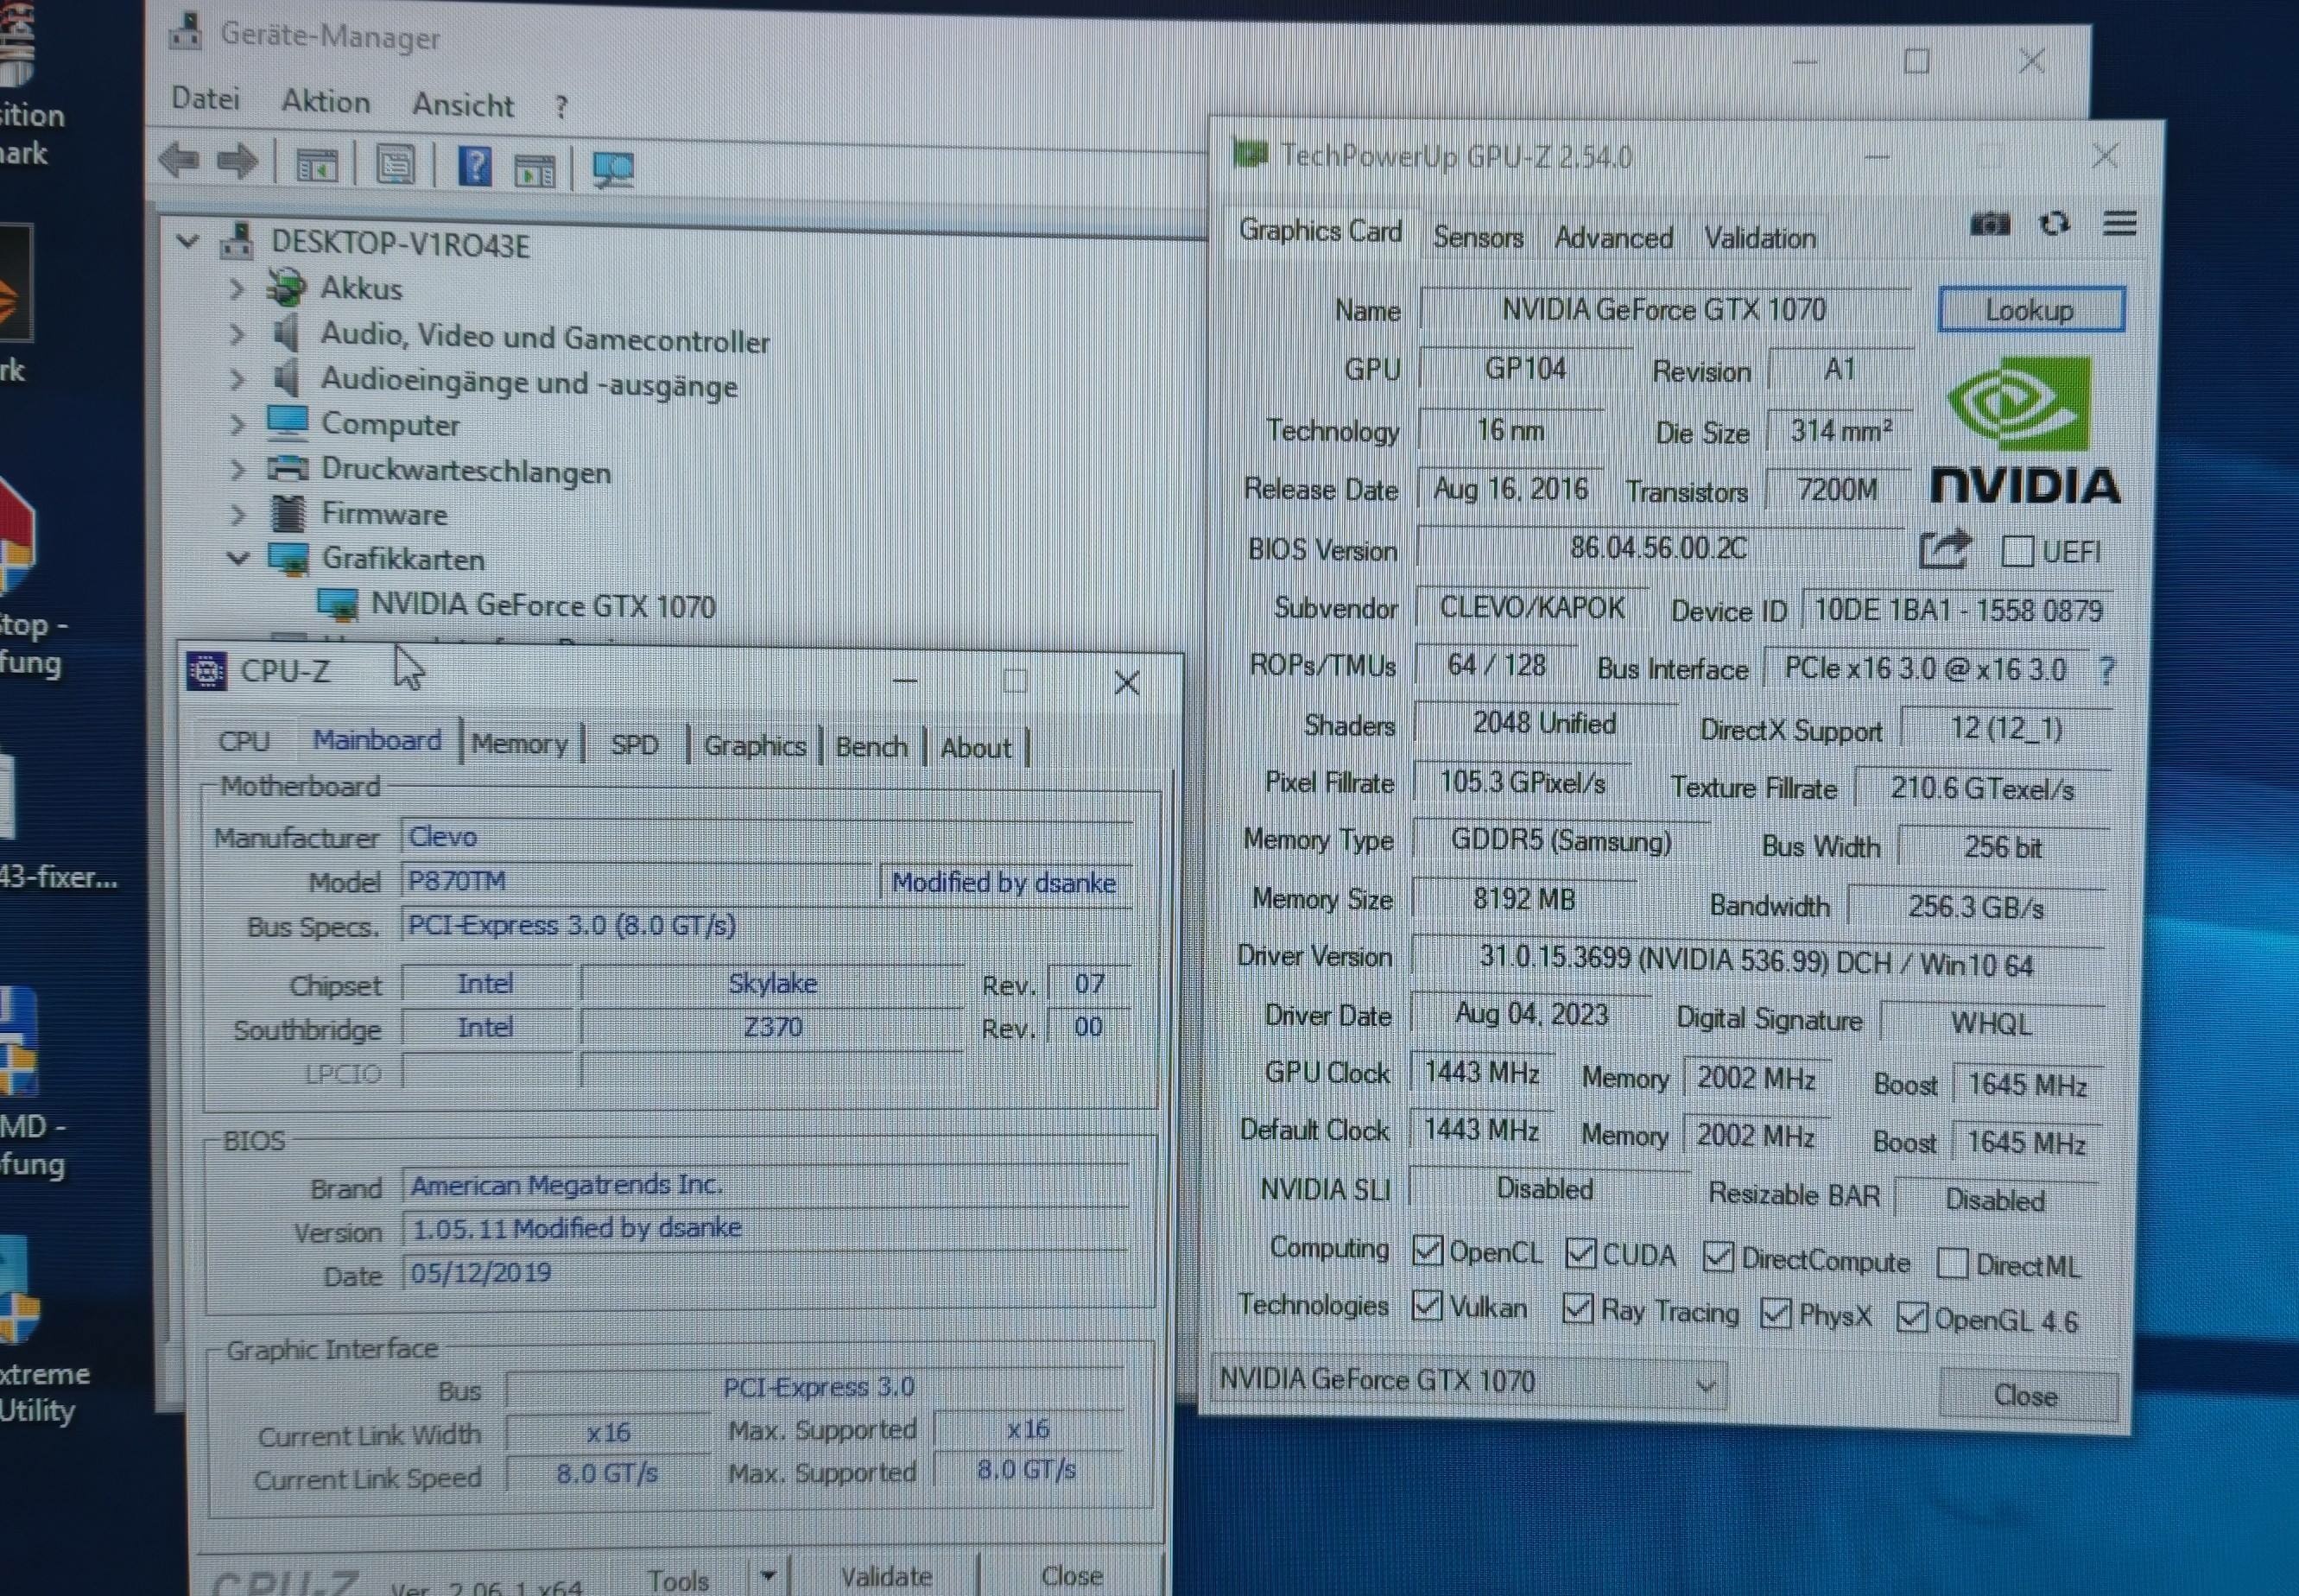2299x1596 pixels.
Task: Click the BIOS export share icon
Action: coord(1943,550)
